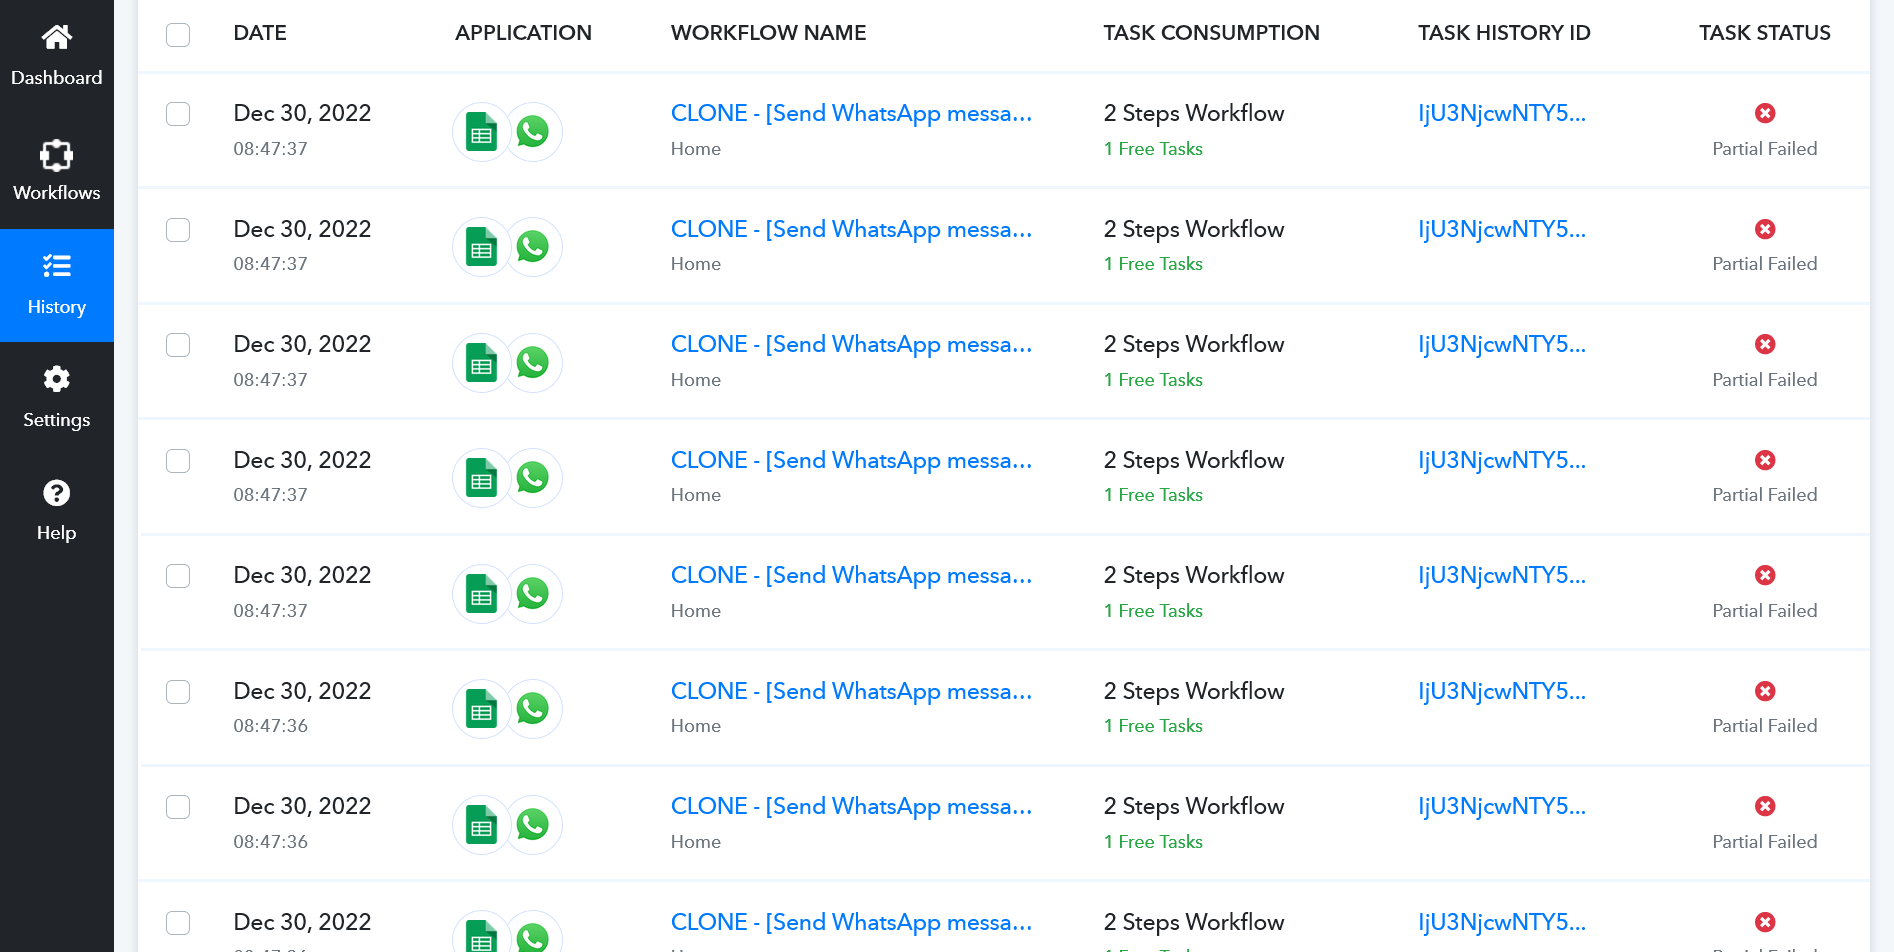The height and width of the screenshot is (952, 1894).
Task: Click red Partial Failed icon in first row
Action: (x=1765, y=113)
